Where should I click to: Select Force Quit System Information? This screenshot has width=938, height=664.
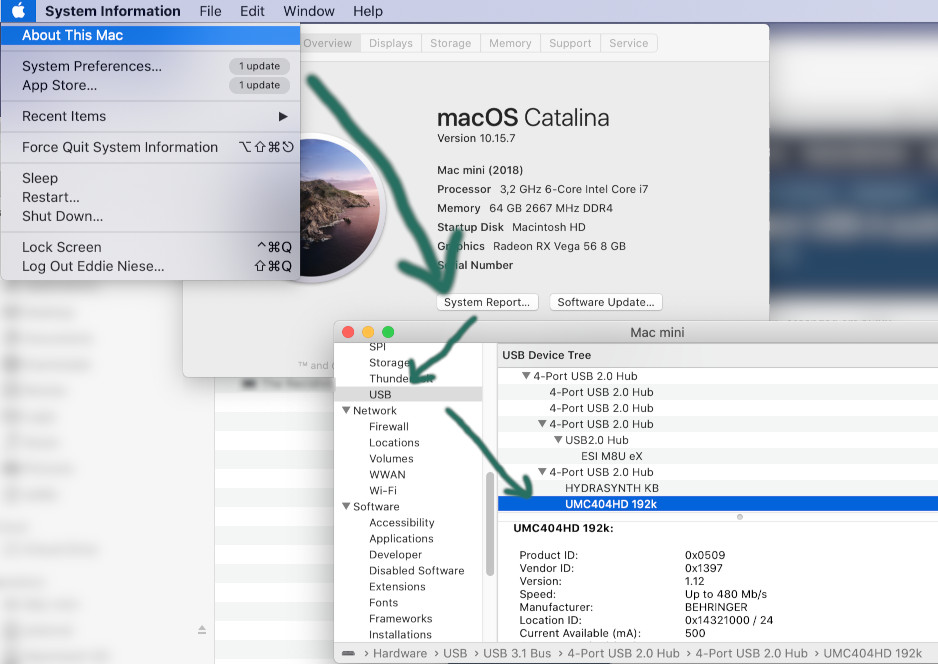(150, 147)
